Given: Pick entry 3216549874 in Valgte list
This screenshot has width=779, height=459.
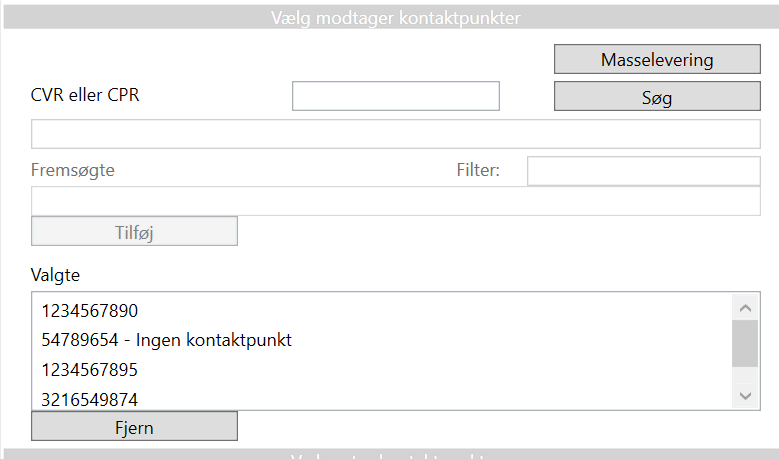Looking at the screenshot, I should point(90,399).
